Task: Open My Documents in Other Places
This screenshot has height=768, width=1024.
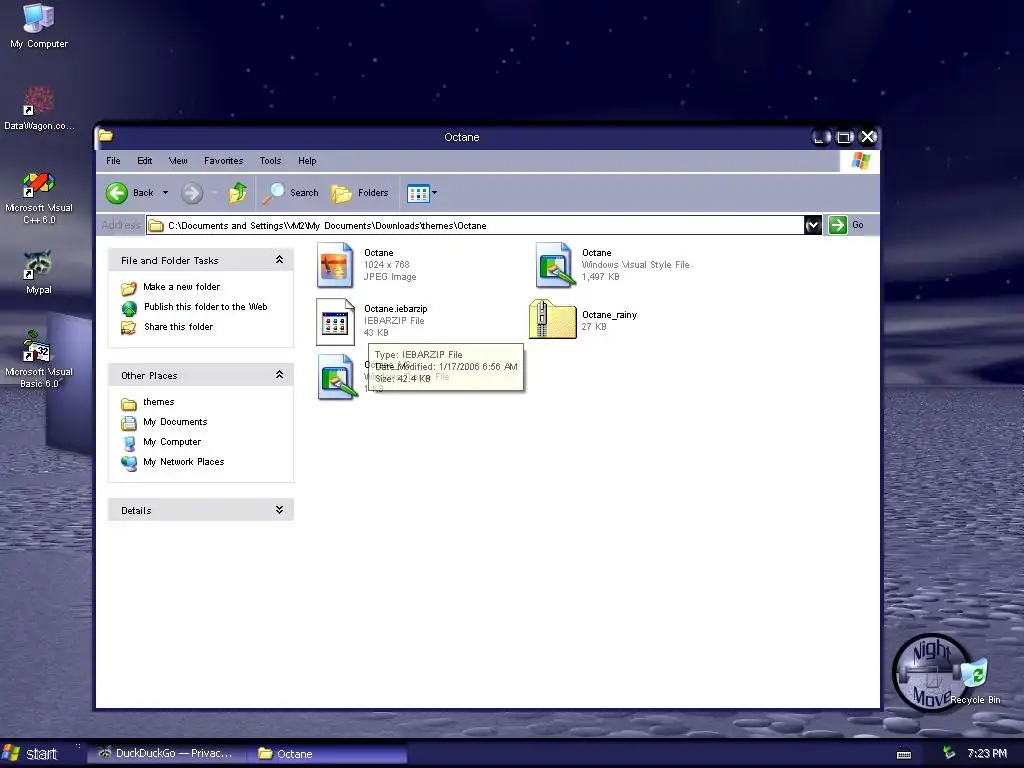Action: pyautogui.click(x=175, y=422)
